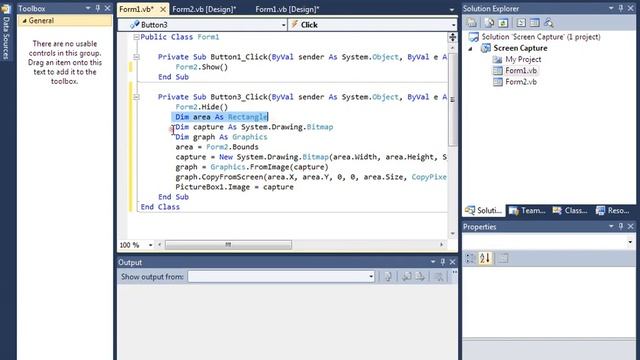Image resolution: width=640 pixels, height=360 pixels.
Task: Select the Class View bottom tab
Action: point(570,211)
